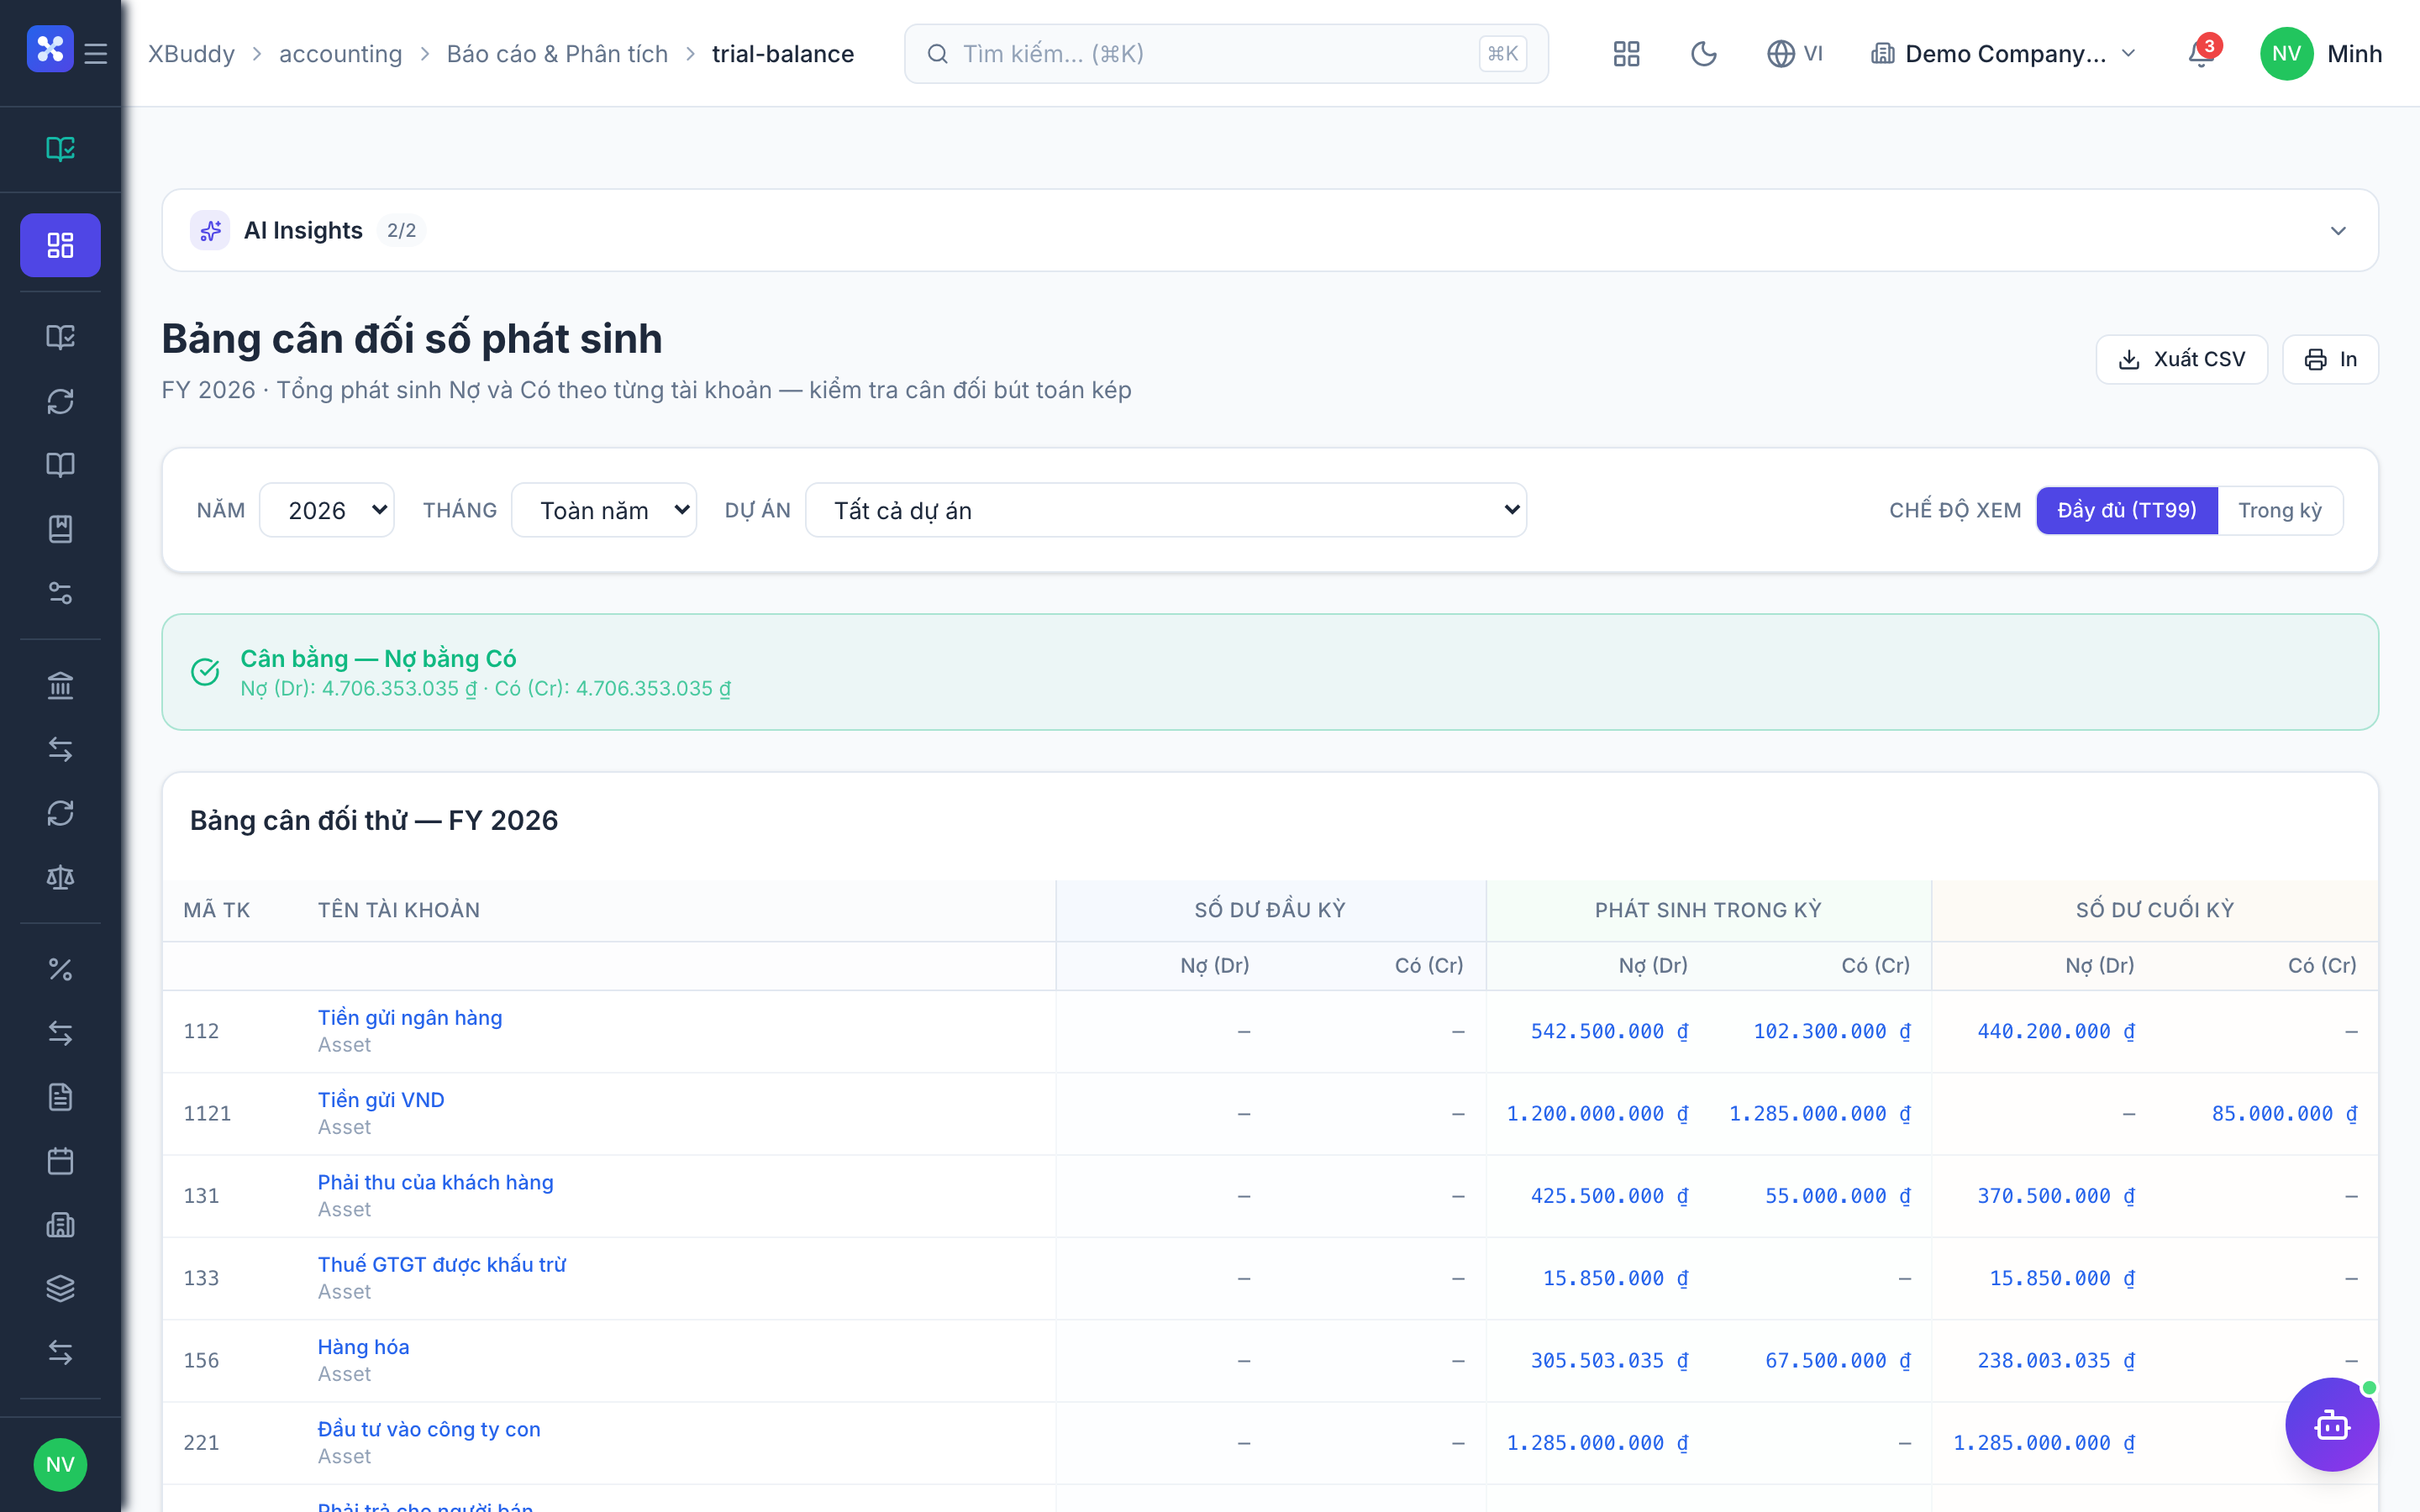2420x1512 pixels.
Task: Open the apps grid icon in header
Action: (x=1627, y=54)
